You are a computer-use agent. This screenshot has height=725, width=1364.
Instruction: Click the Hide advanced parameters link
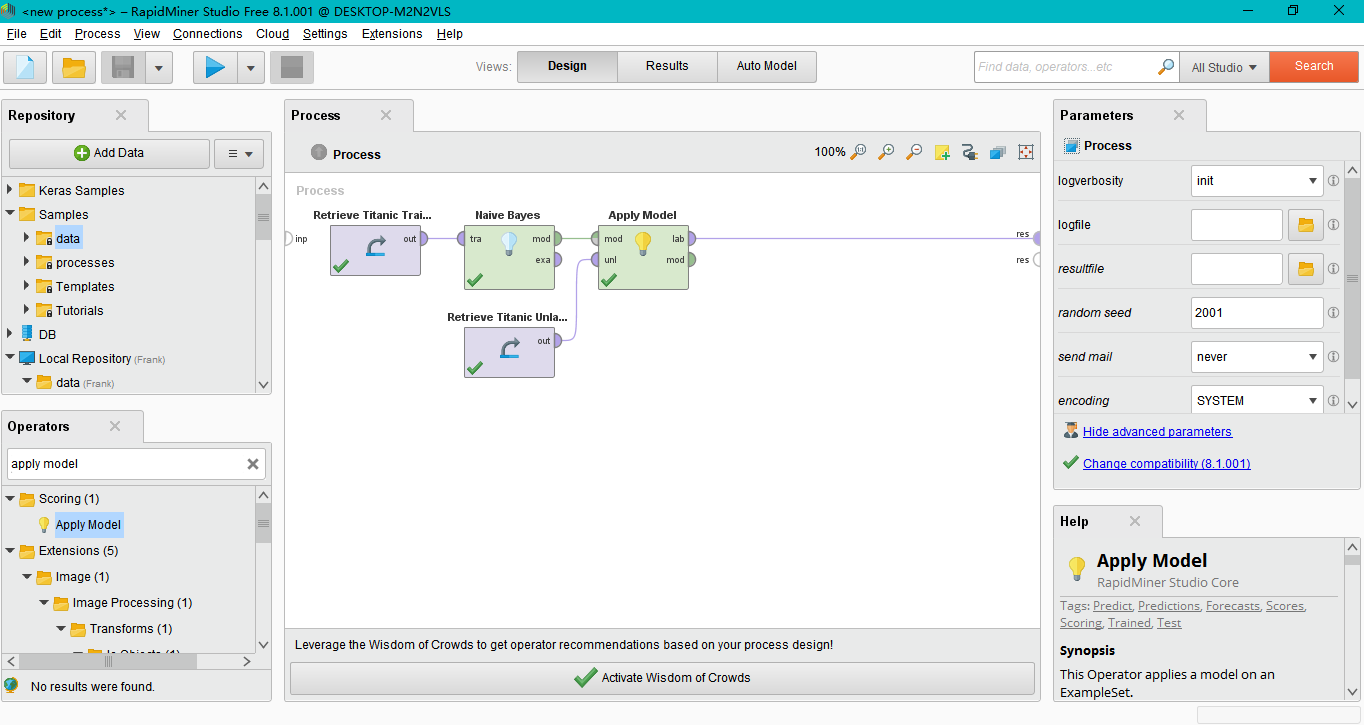click(1157, 432)
